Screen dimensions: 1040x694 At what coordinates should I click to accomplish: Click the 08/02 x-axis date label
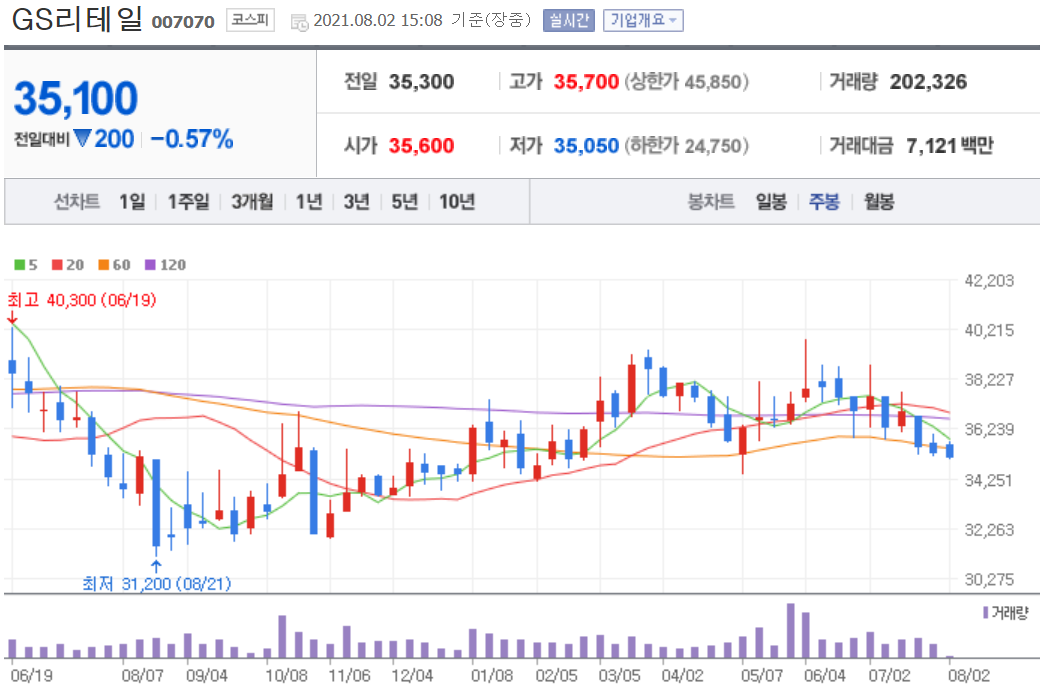pyautogui.click(x=968, y=676)
